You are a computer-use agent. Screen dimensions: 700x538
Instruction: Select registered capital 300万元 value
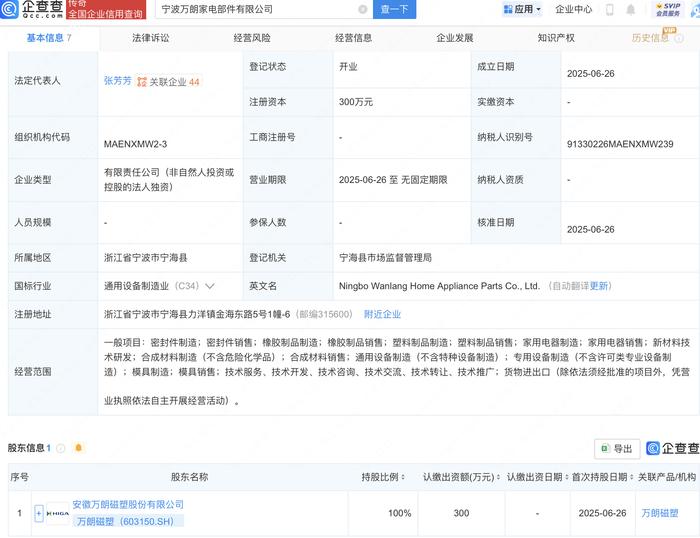point(356,102)
